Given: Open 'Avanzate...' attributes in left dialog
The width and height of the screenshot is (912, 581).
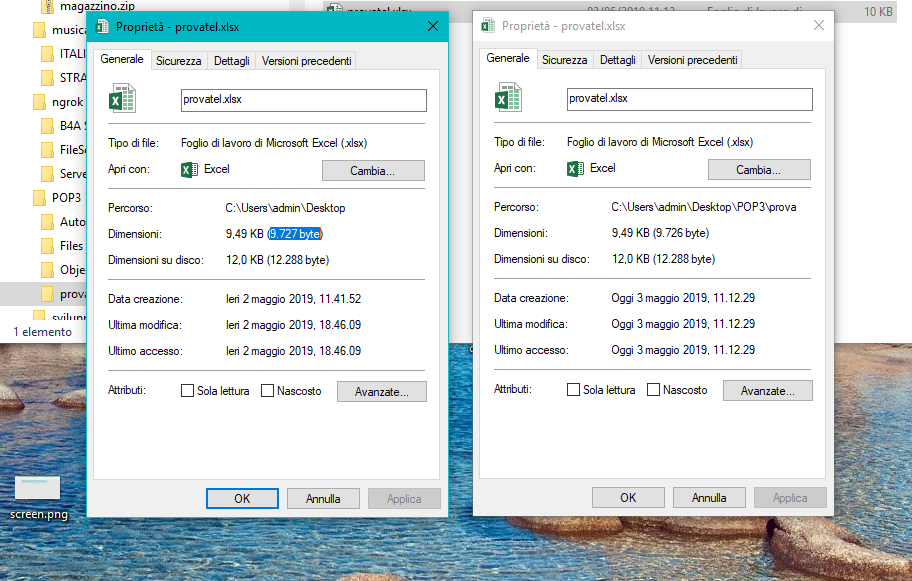Looking at the screenshot, I should click(382, 391).
